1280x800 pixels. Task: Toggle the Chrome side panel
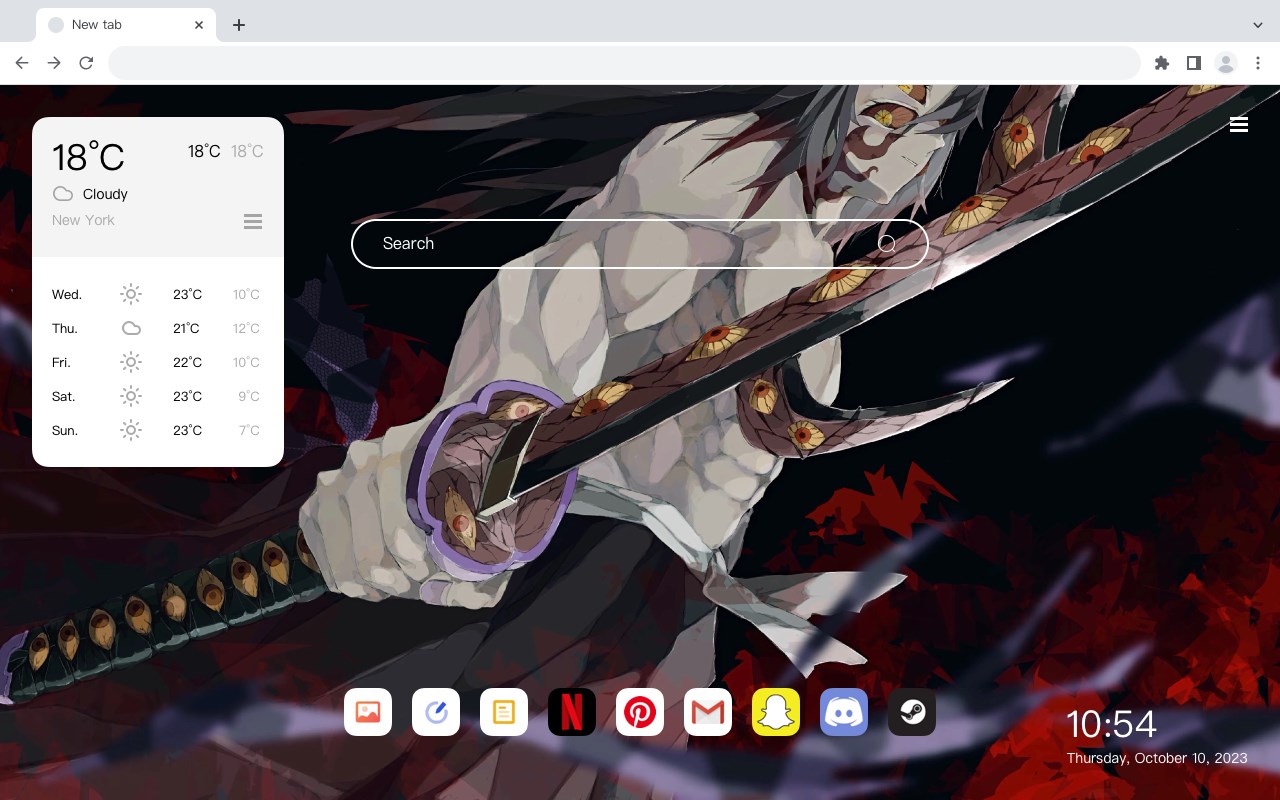coord(1194,63)
